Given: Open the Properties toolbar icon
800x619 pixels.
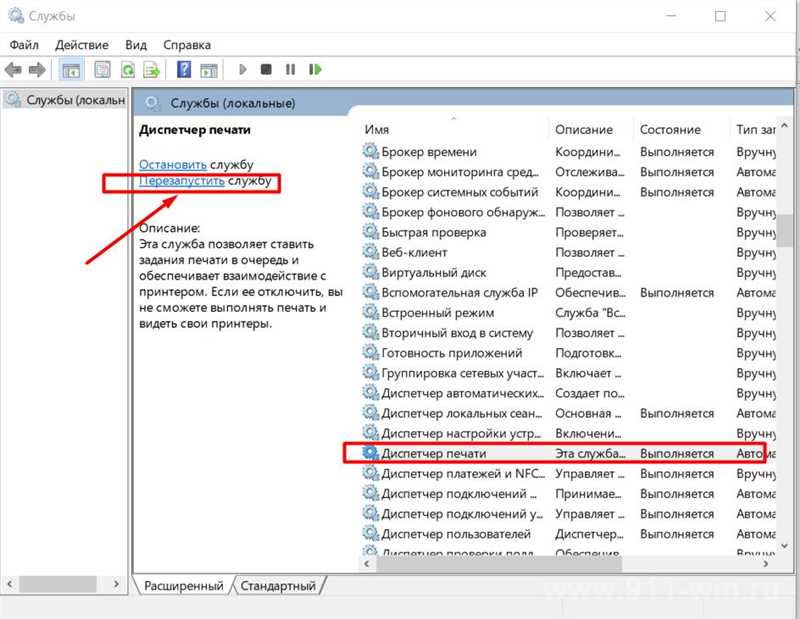Looking at the screenshot, I should pyautogui.click(x=103, y=69).
